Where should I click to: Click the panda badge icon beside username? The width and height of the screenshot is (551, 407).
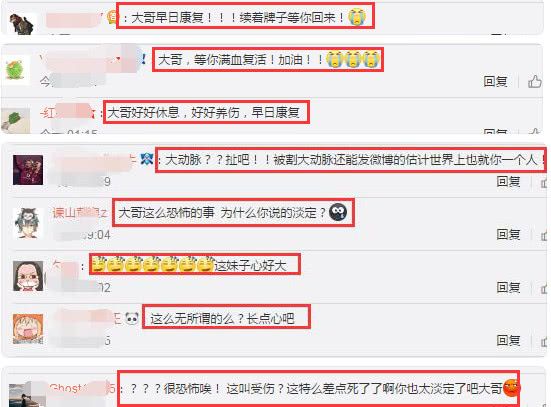coord(132,319)
